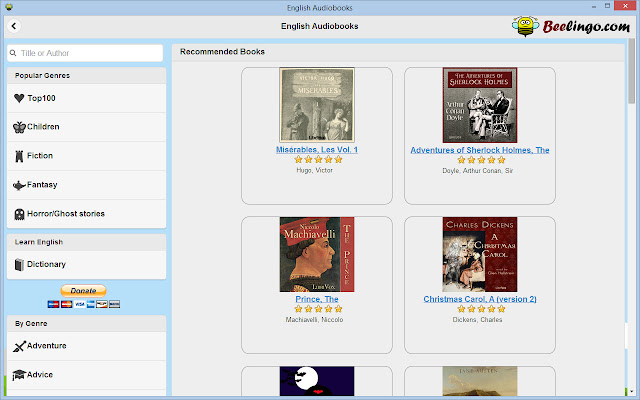
Task: Open the Fantasy genre
Action: click(87, 185)
